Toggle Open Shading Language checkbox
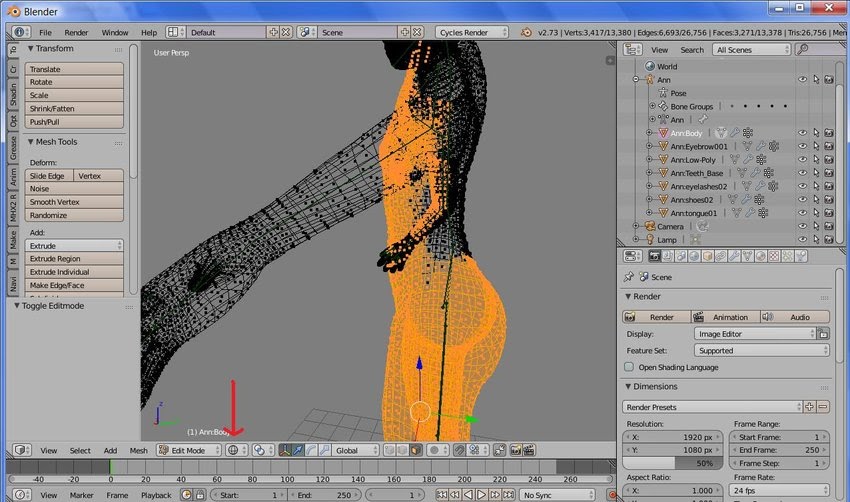The image size is (850, 502). [x=629, y=367]
